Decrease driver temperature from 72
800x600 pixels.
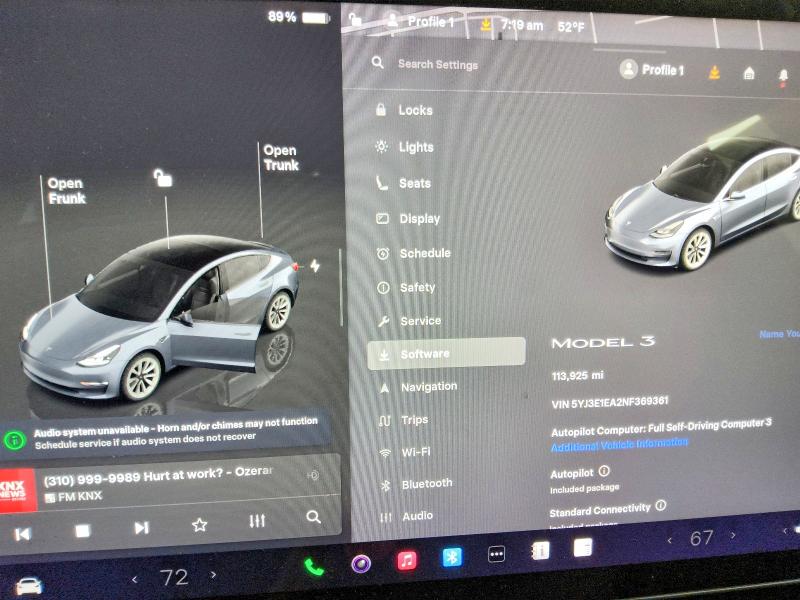135,580
